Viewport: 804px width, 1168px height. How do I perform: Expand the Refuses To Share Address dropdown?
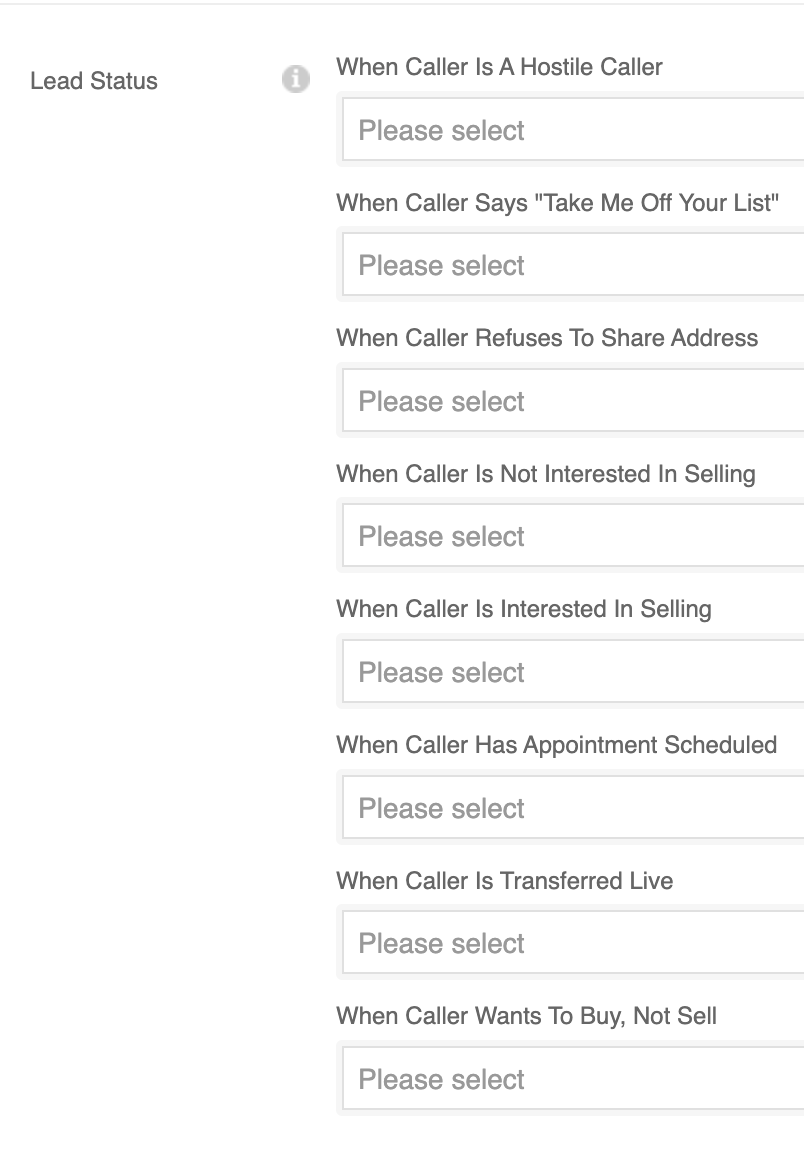pos(572,401)
